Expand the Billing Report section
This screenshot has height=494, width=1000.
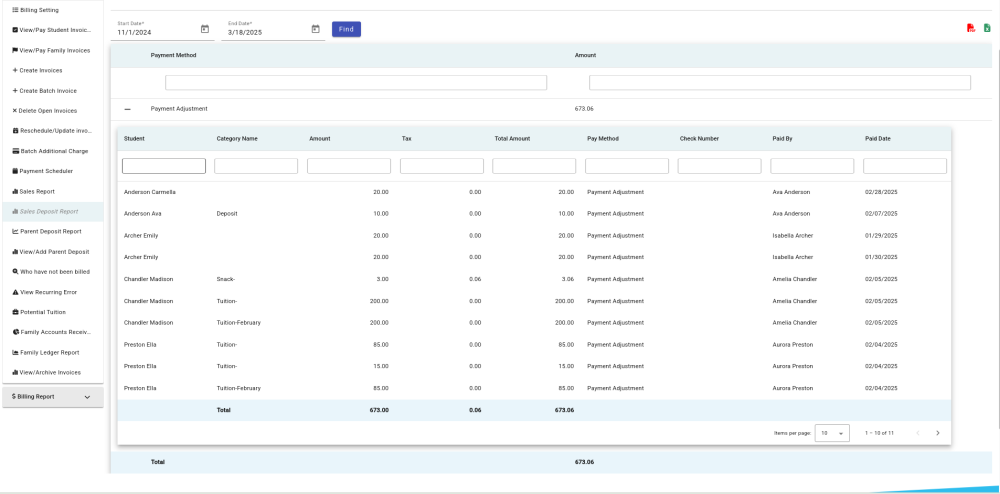(53, 396)
